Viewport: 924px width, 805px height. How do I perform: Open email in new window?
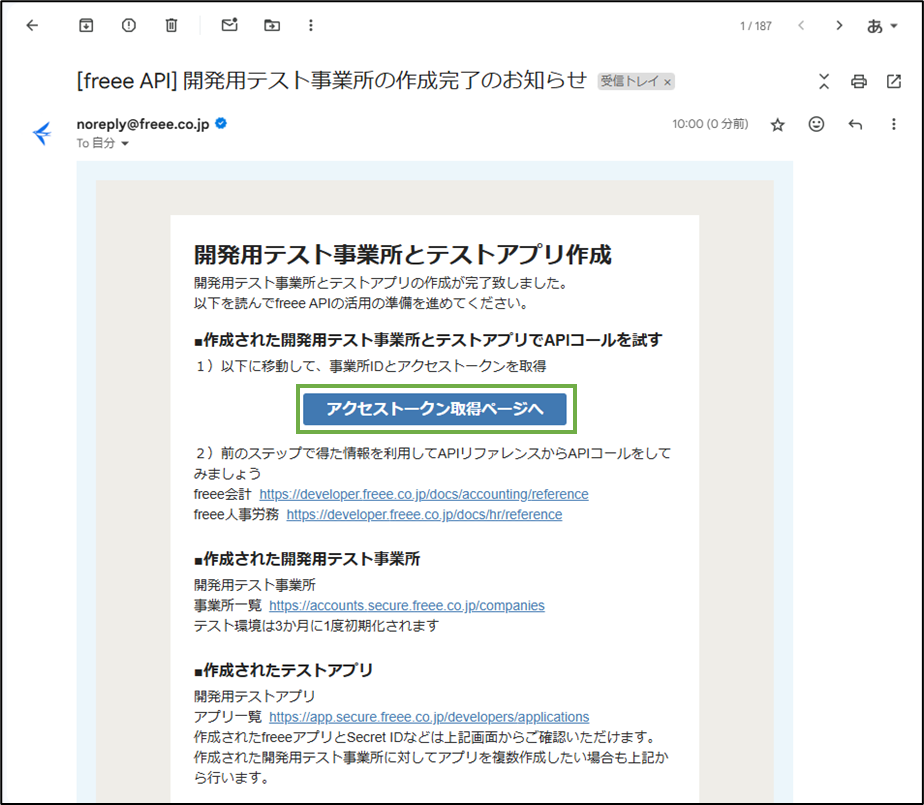pyautogui.click(x=894, y=81)
